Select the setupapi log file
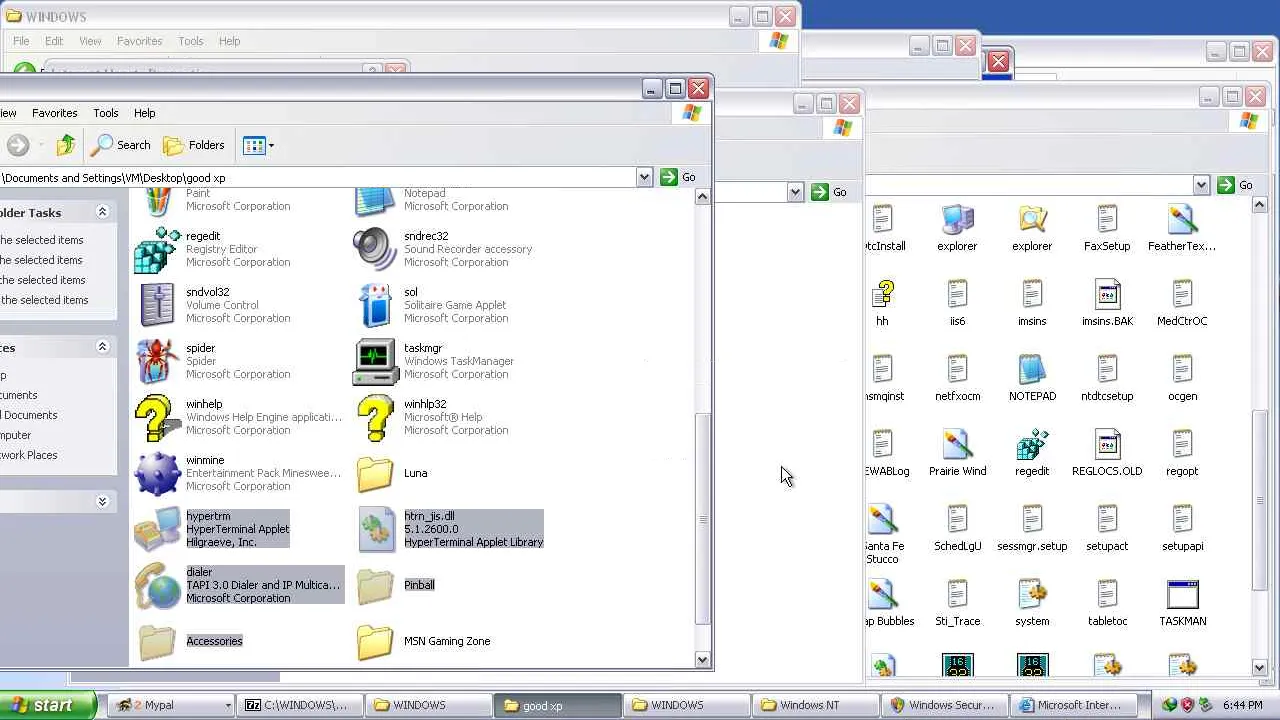Screen dimensions: 1280x720 pos(1182,528)
